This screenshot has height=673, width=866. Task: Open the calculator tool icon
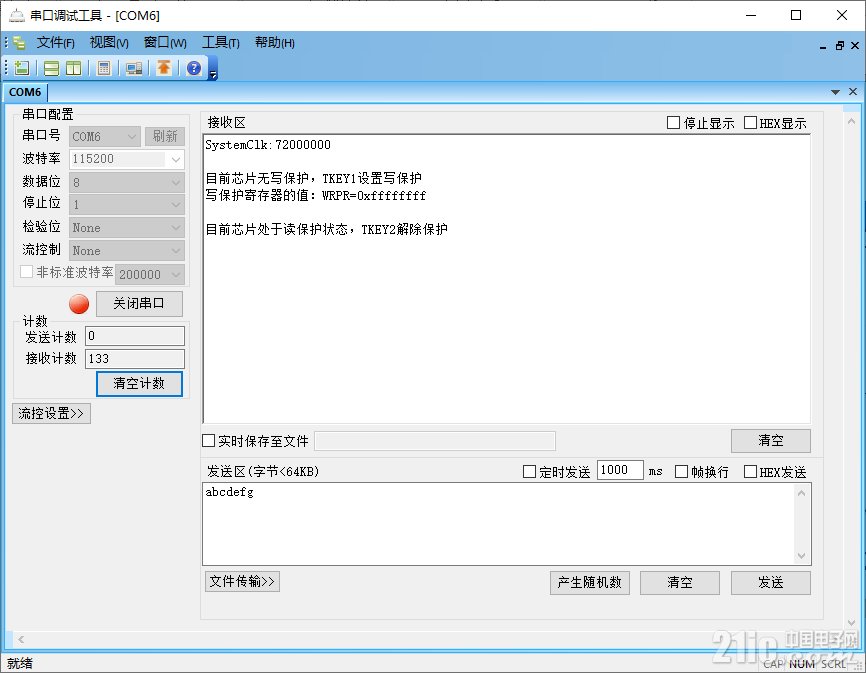click(104, 68)
